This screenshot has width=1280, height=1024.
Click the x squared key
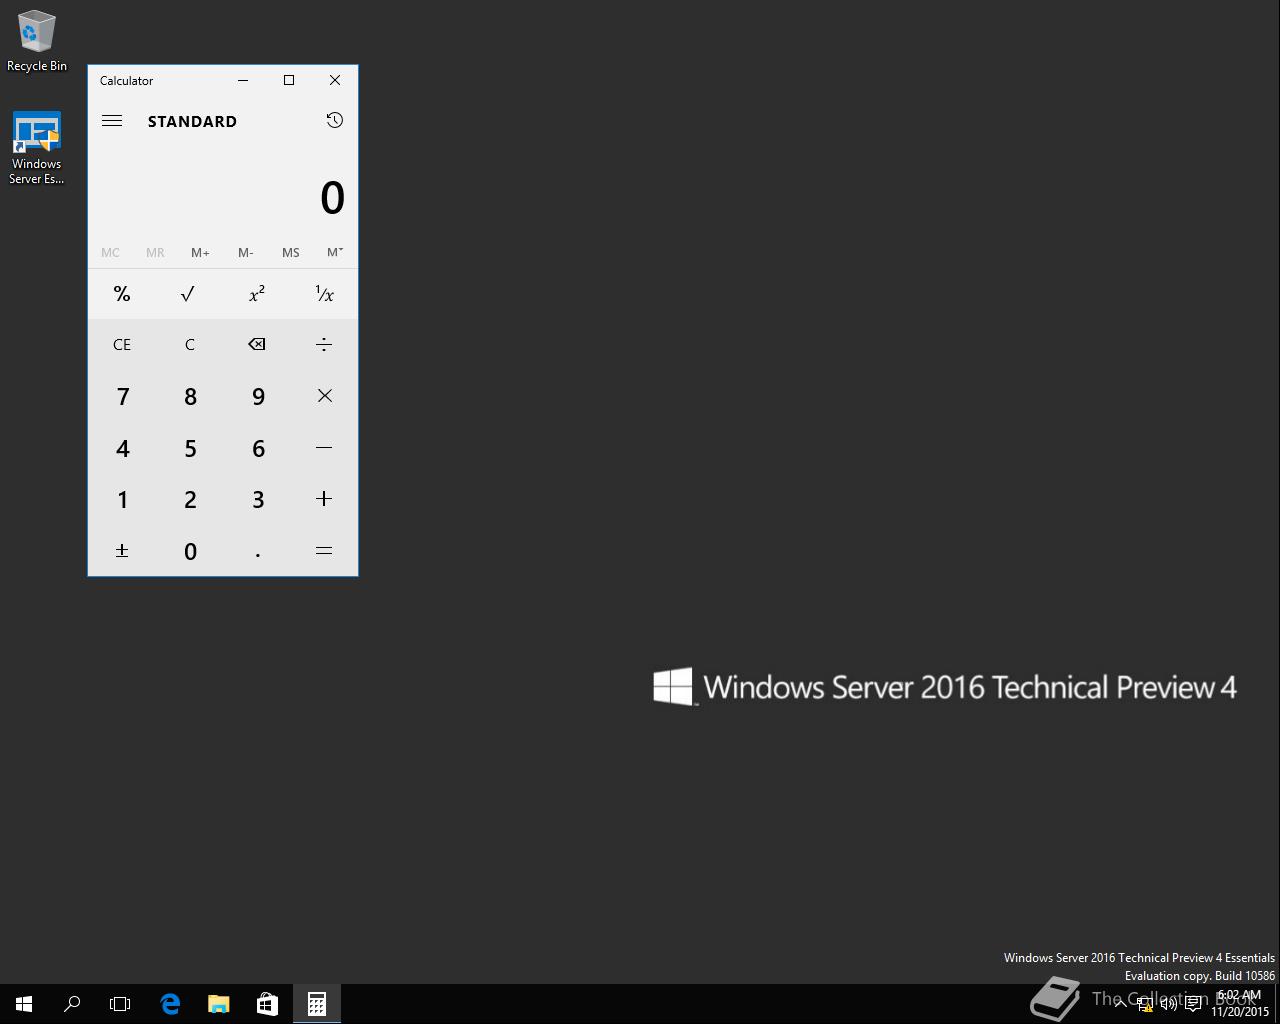pyautogui.click(x=257, y=294)
